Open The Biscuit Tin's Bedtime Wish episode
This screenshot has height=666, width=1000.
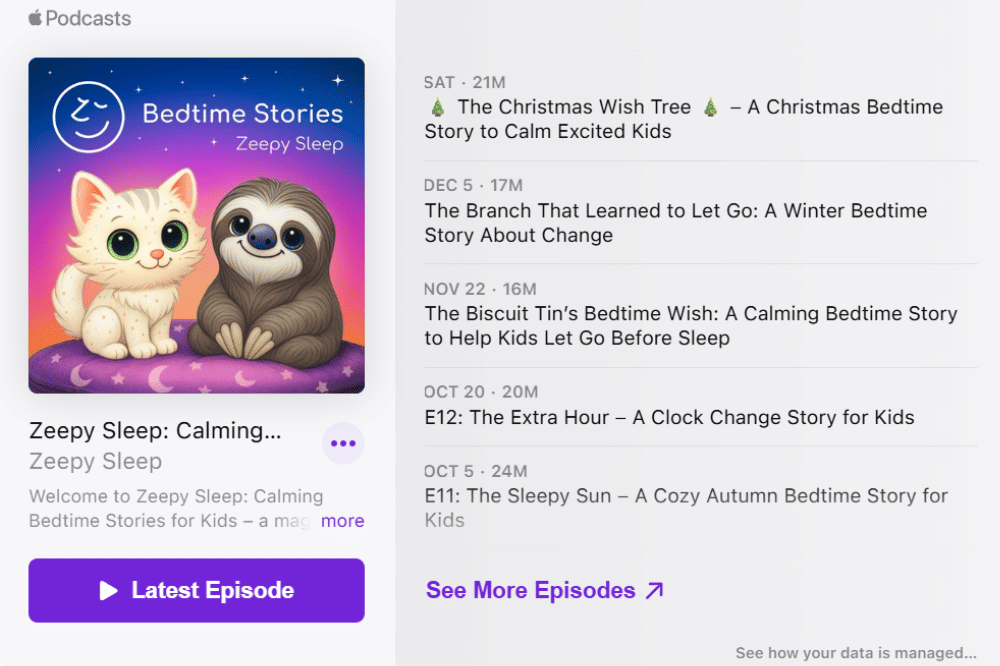690,326
